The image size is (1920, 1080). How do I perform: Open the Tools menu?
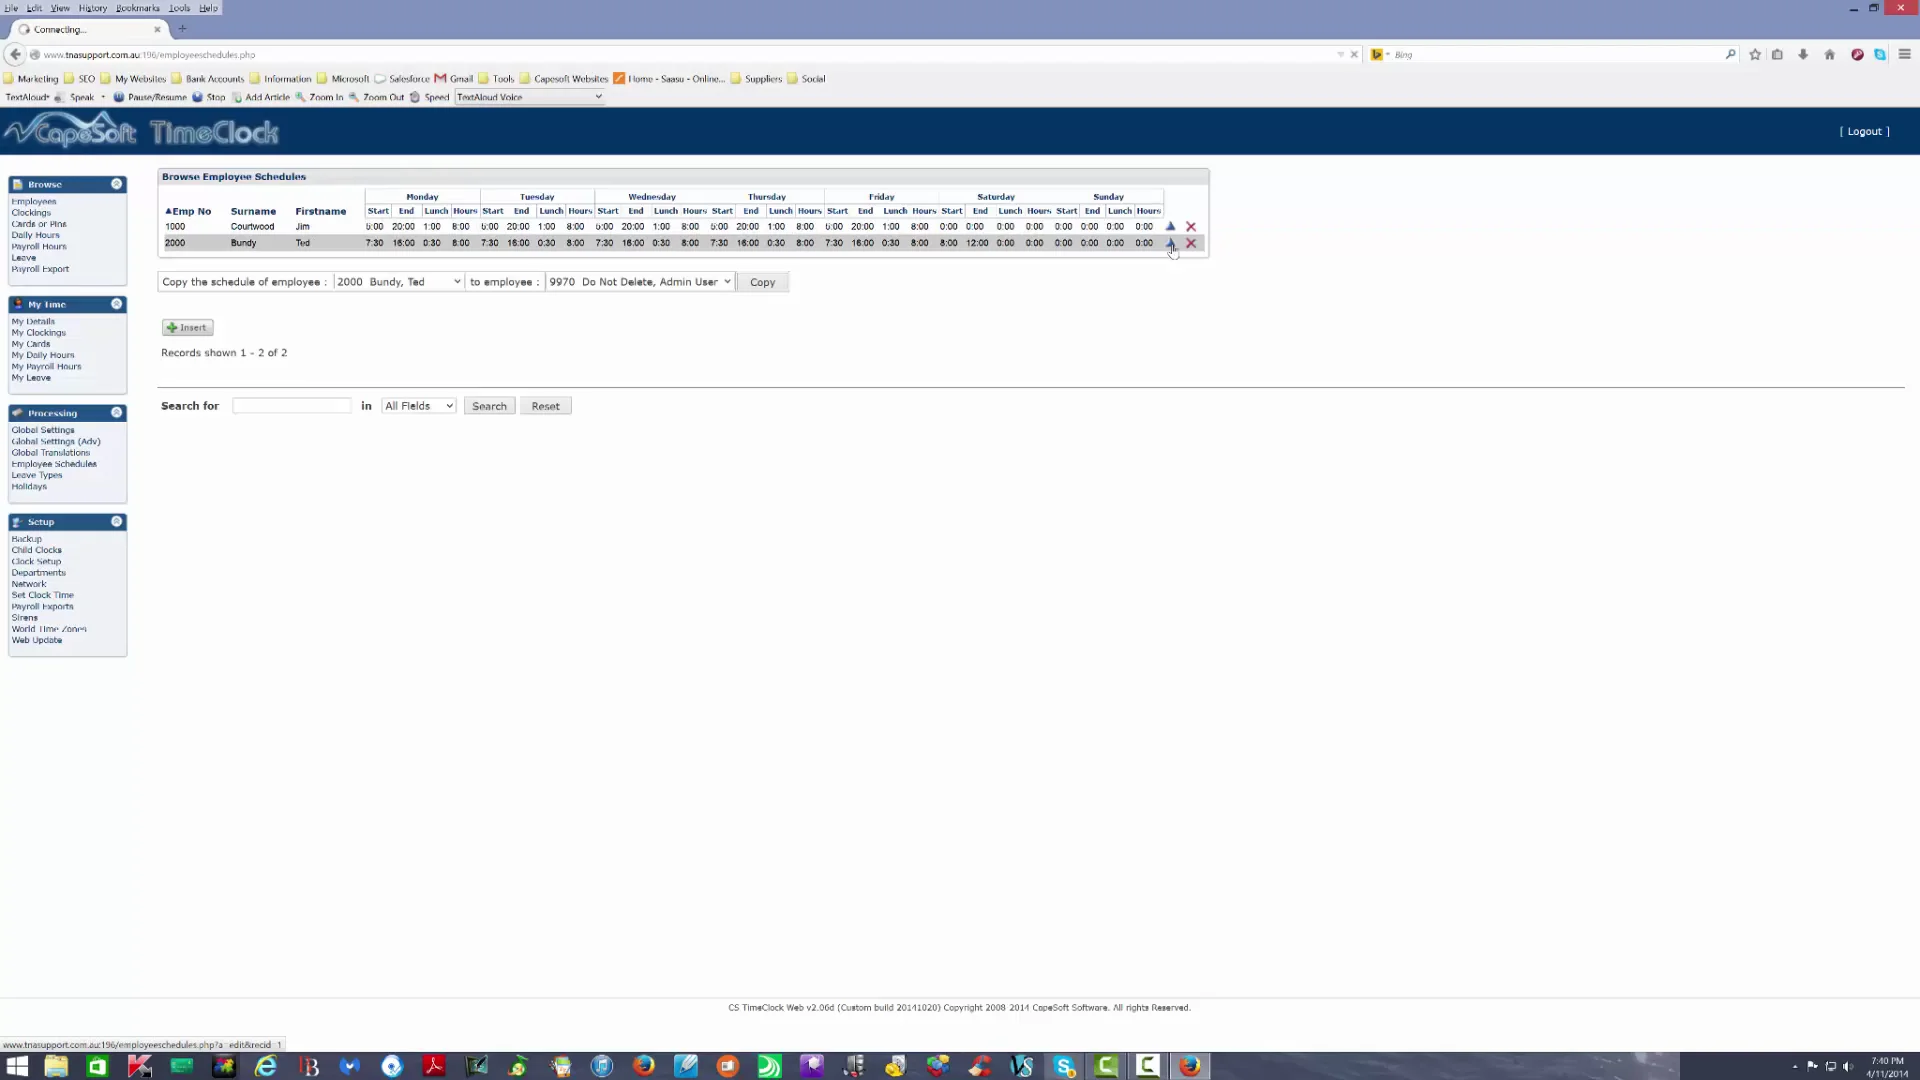pyautogui.click(x=179, y=8)
